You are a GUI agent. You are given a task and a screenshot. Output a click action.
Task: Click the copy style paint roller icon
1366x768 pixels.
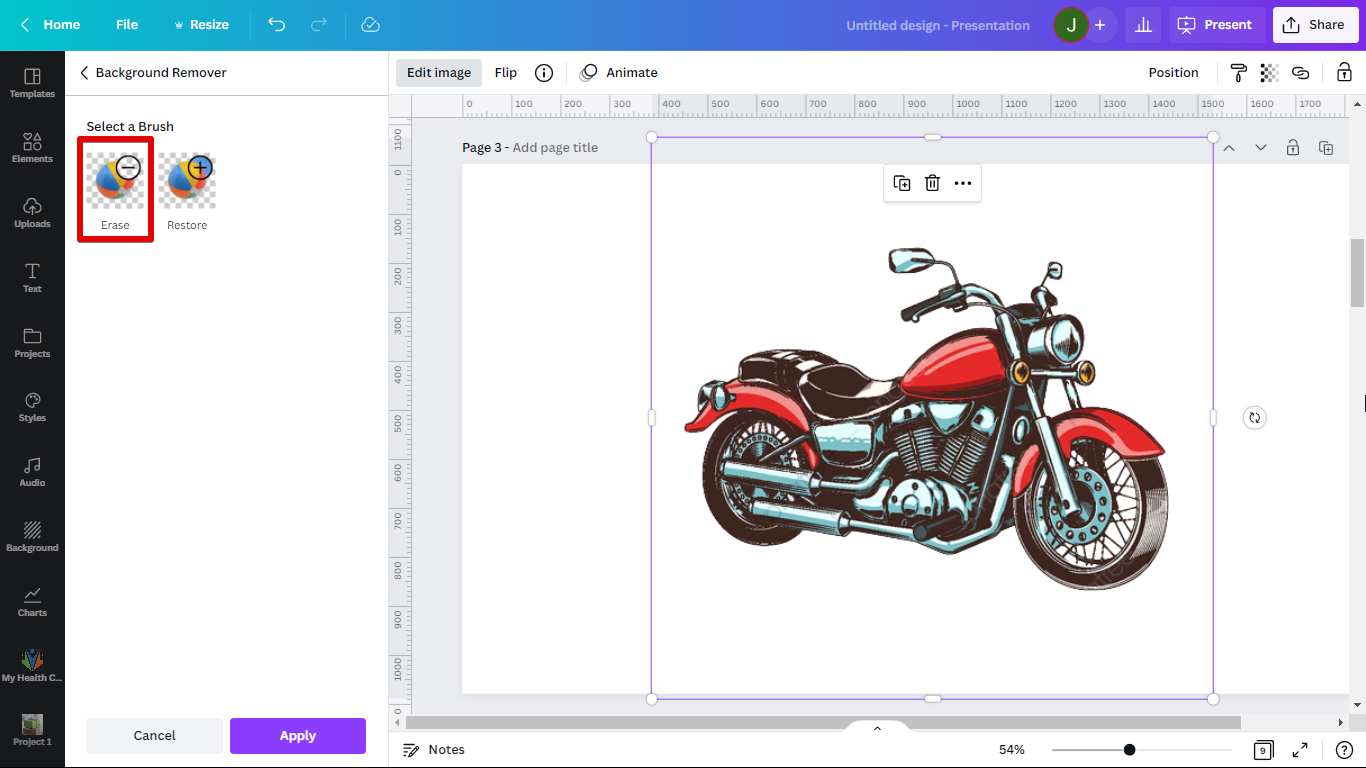click(x=1238, y=73)
